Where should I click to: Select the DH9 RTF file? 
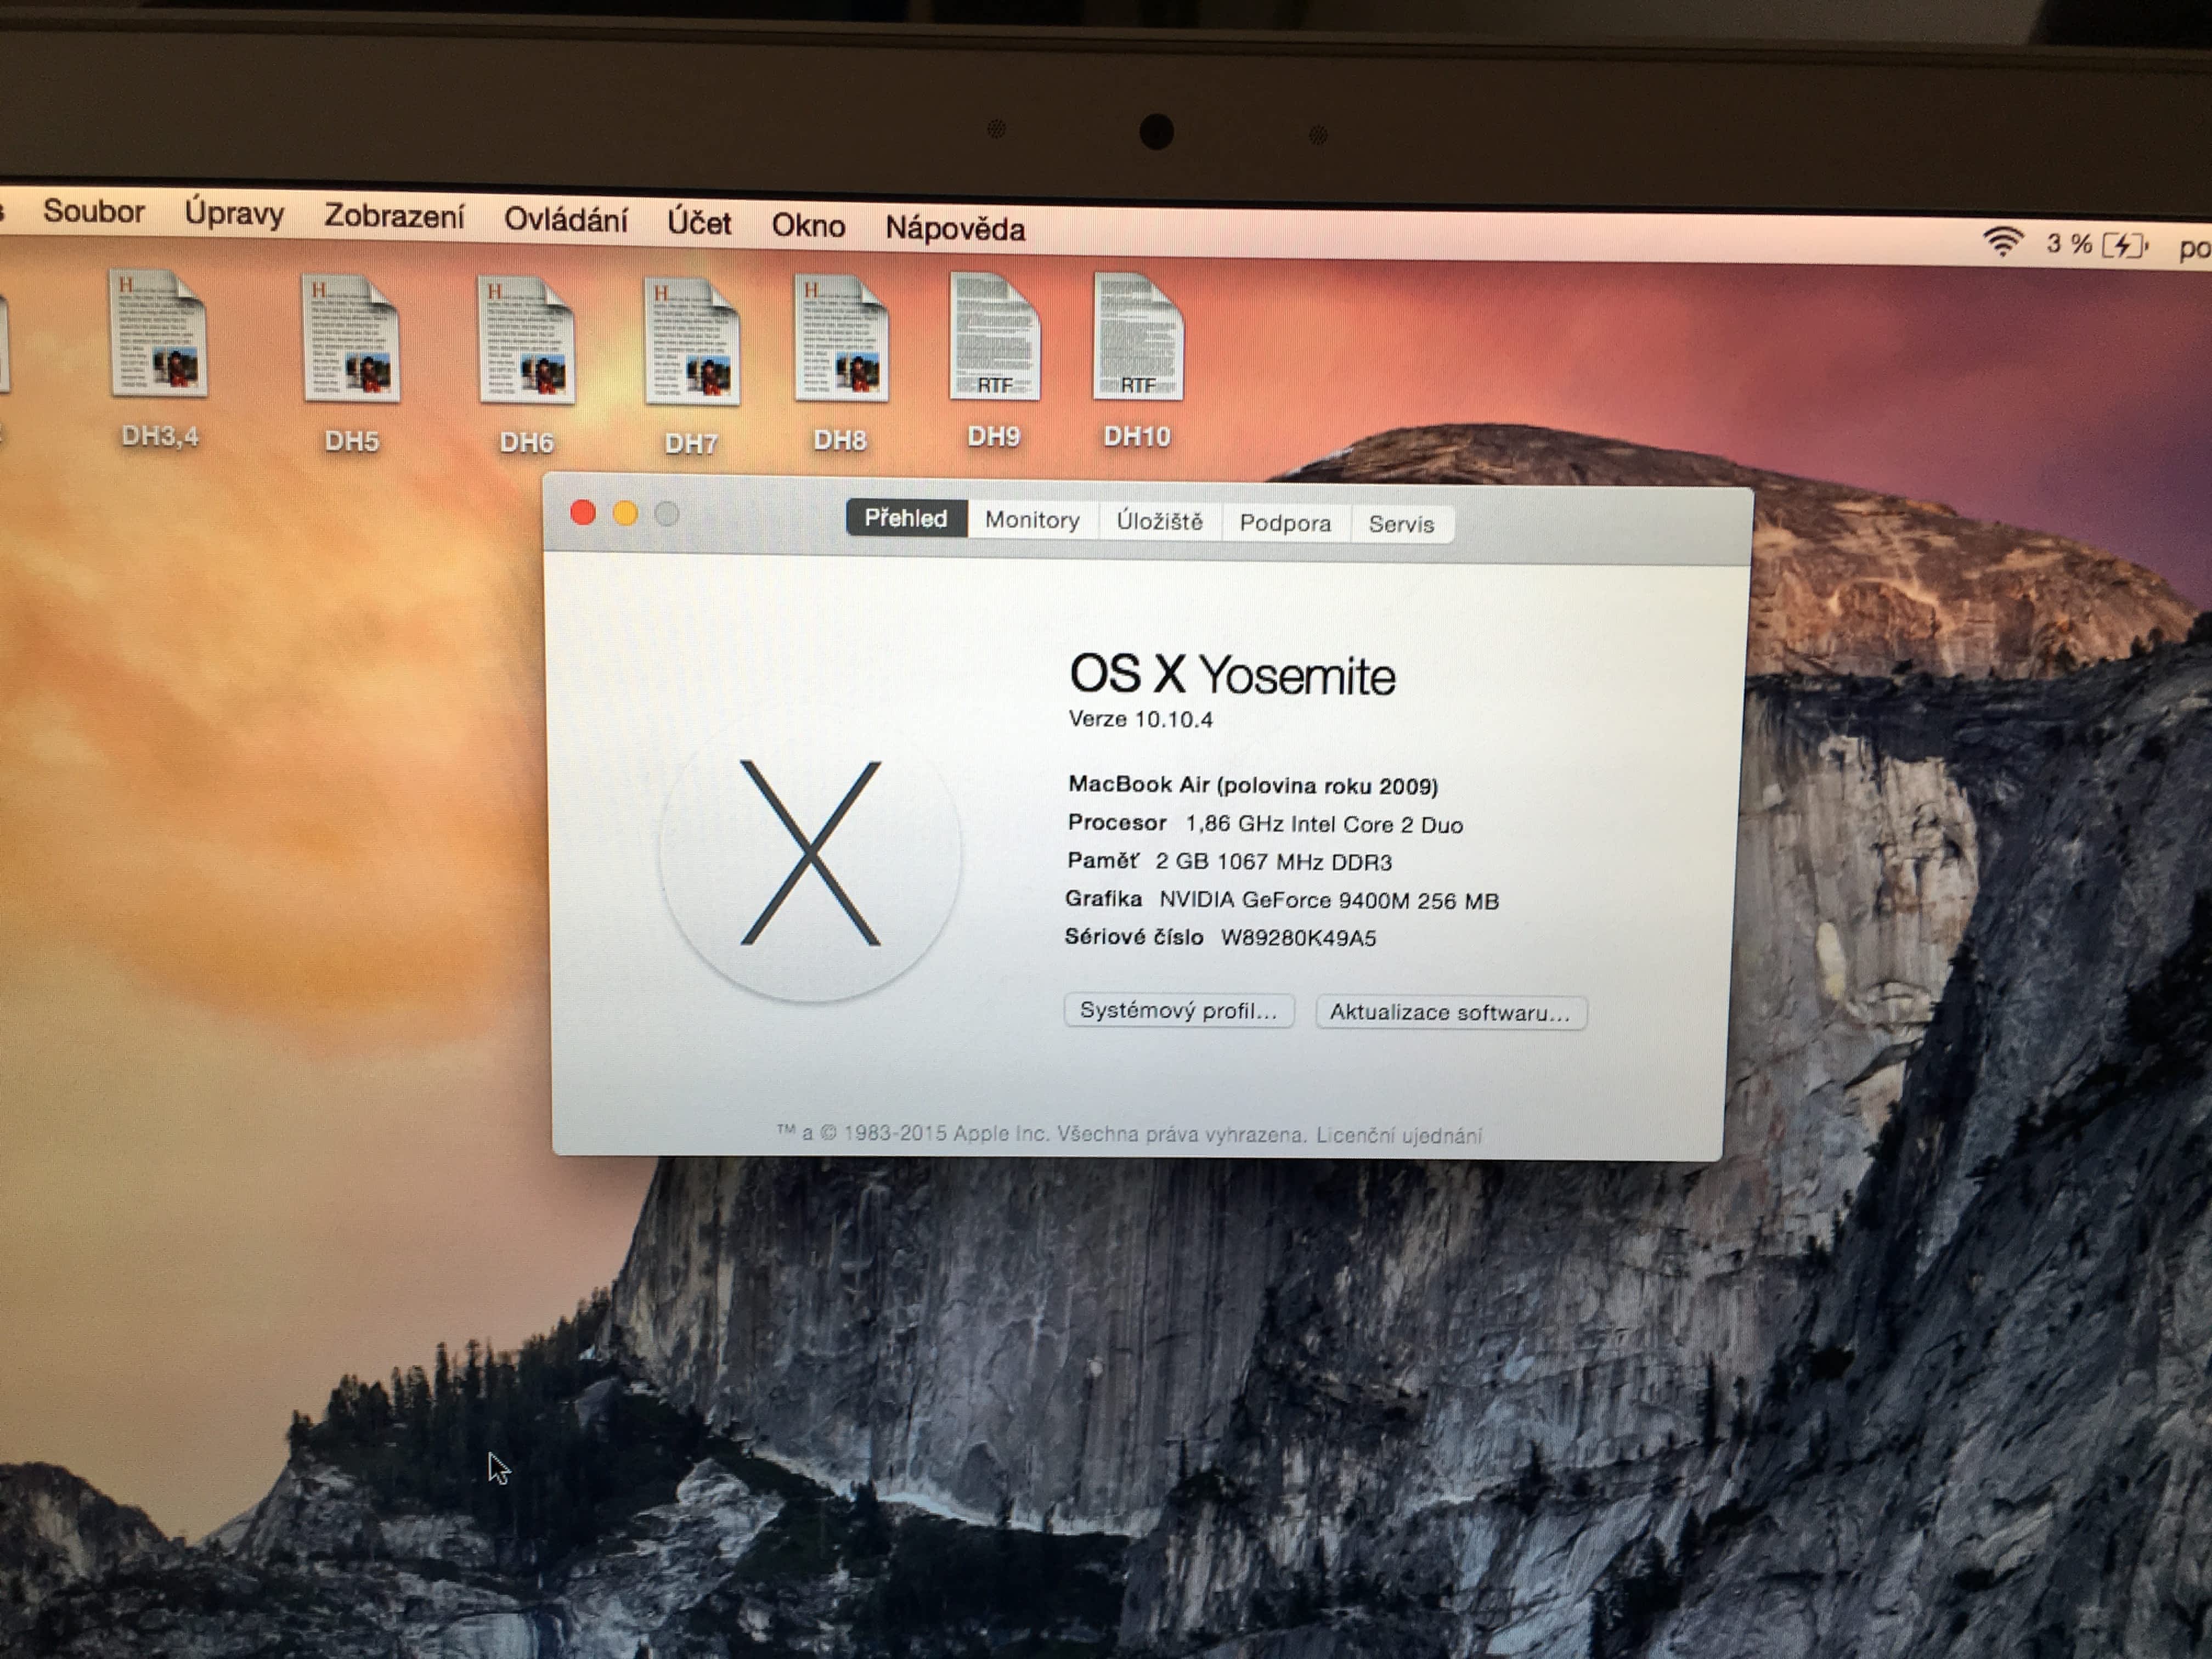click(994, 337)
